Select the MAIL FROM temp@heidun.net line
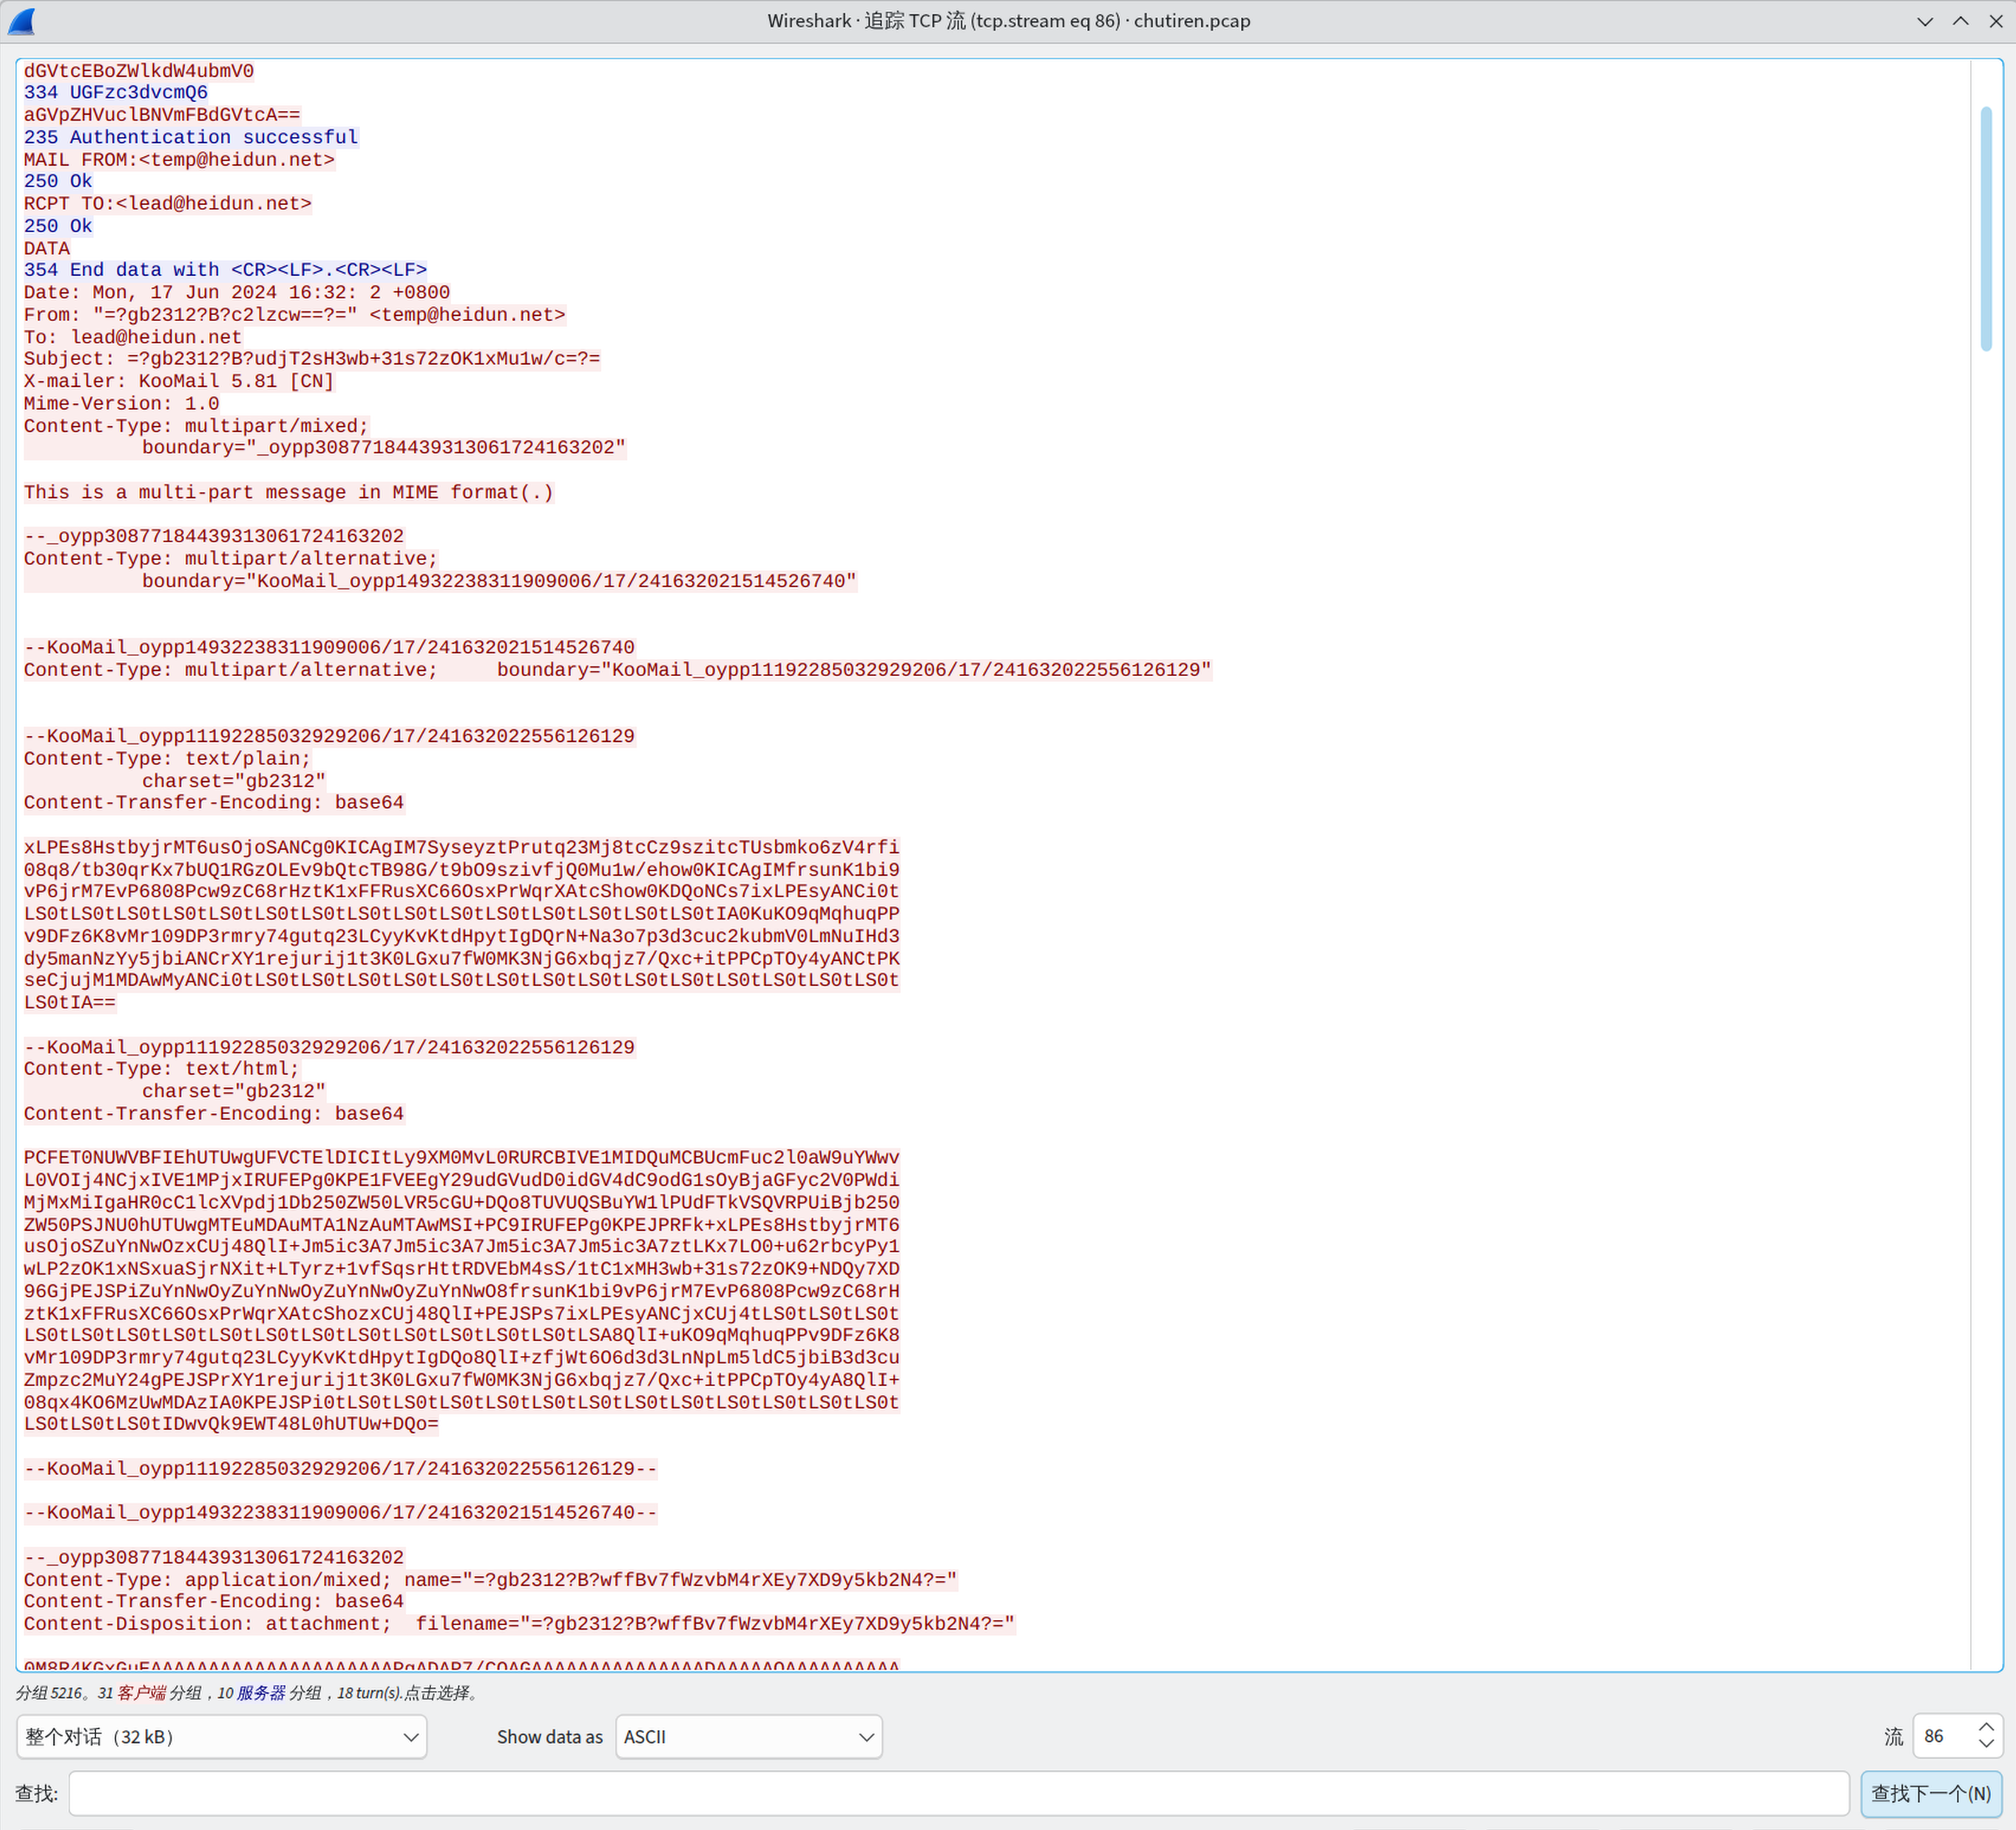Image resolution: width=2016 pixels, height=1830 pixels. click(x=179, y=160)
